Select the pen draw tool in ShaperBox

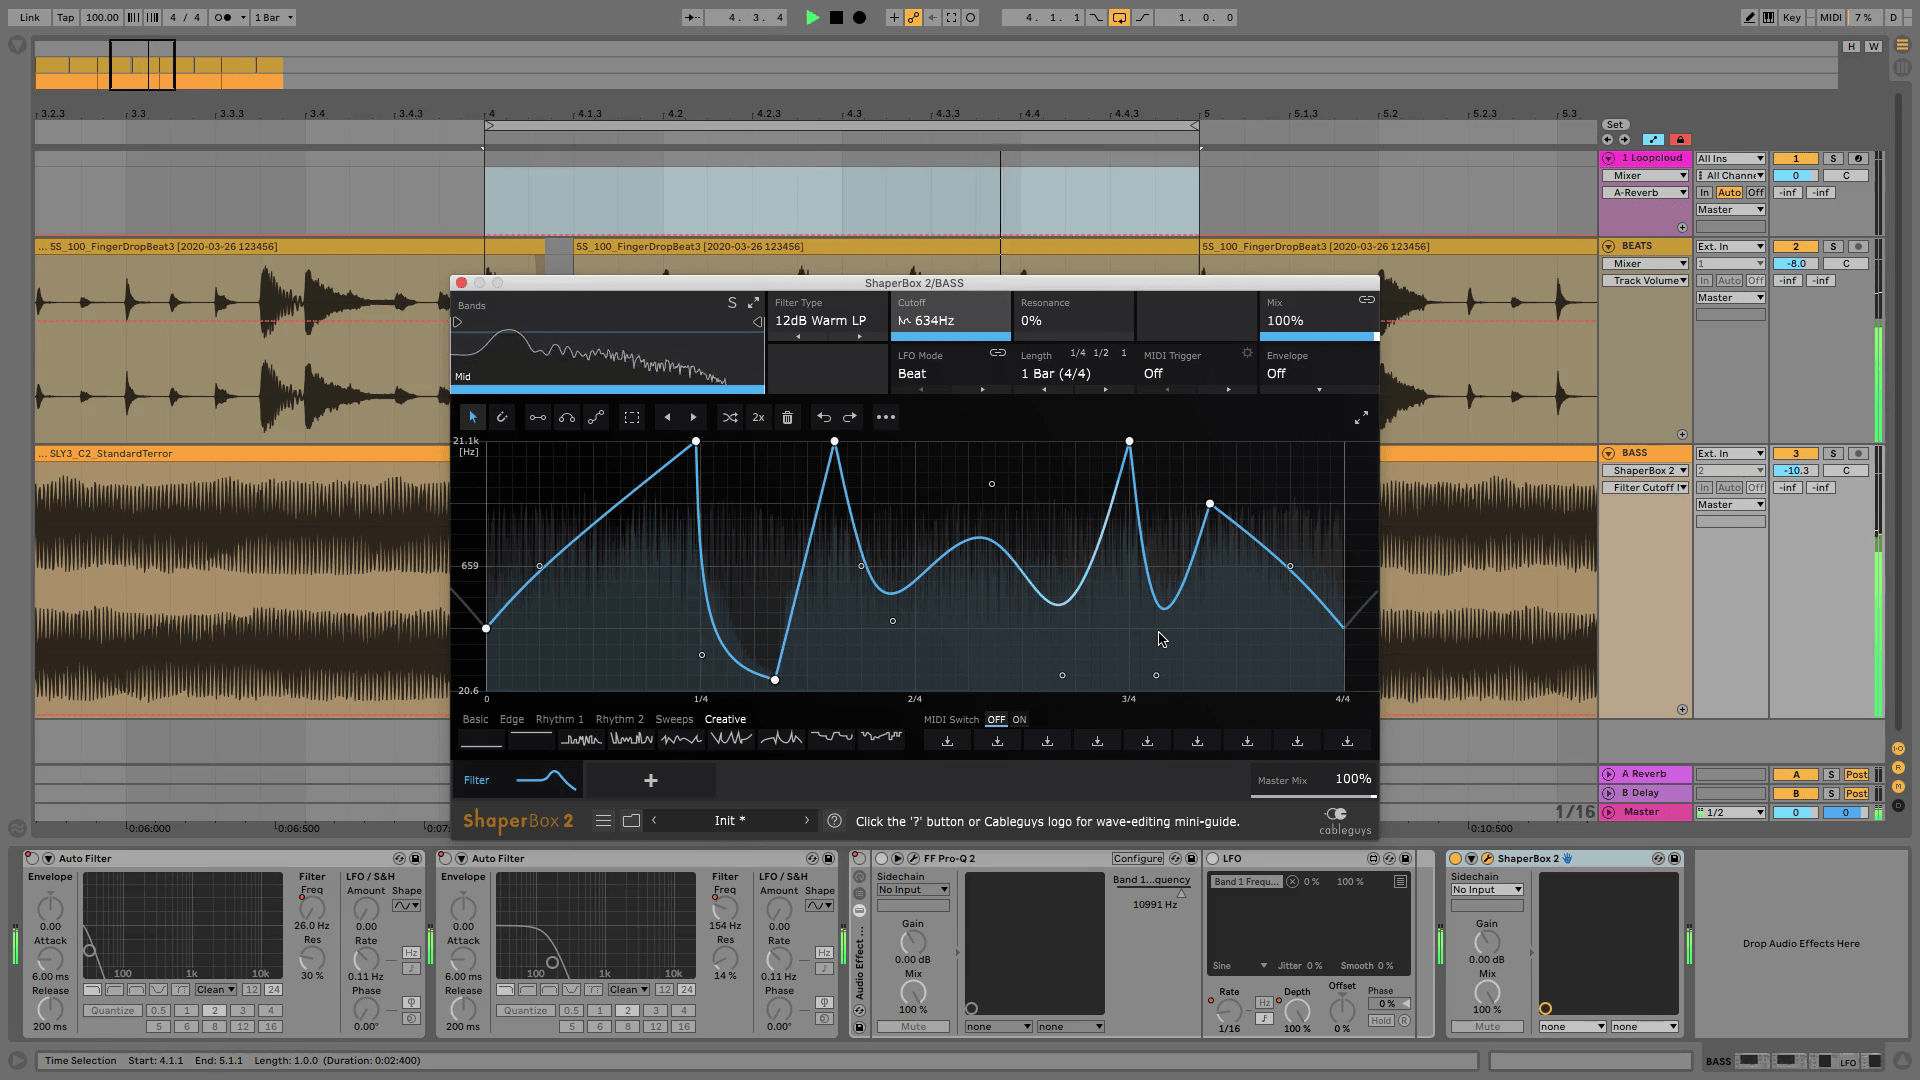click(x=502, y=418)
